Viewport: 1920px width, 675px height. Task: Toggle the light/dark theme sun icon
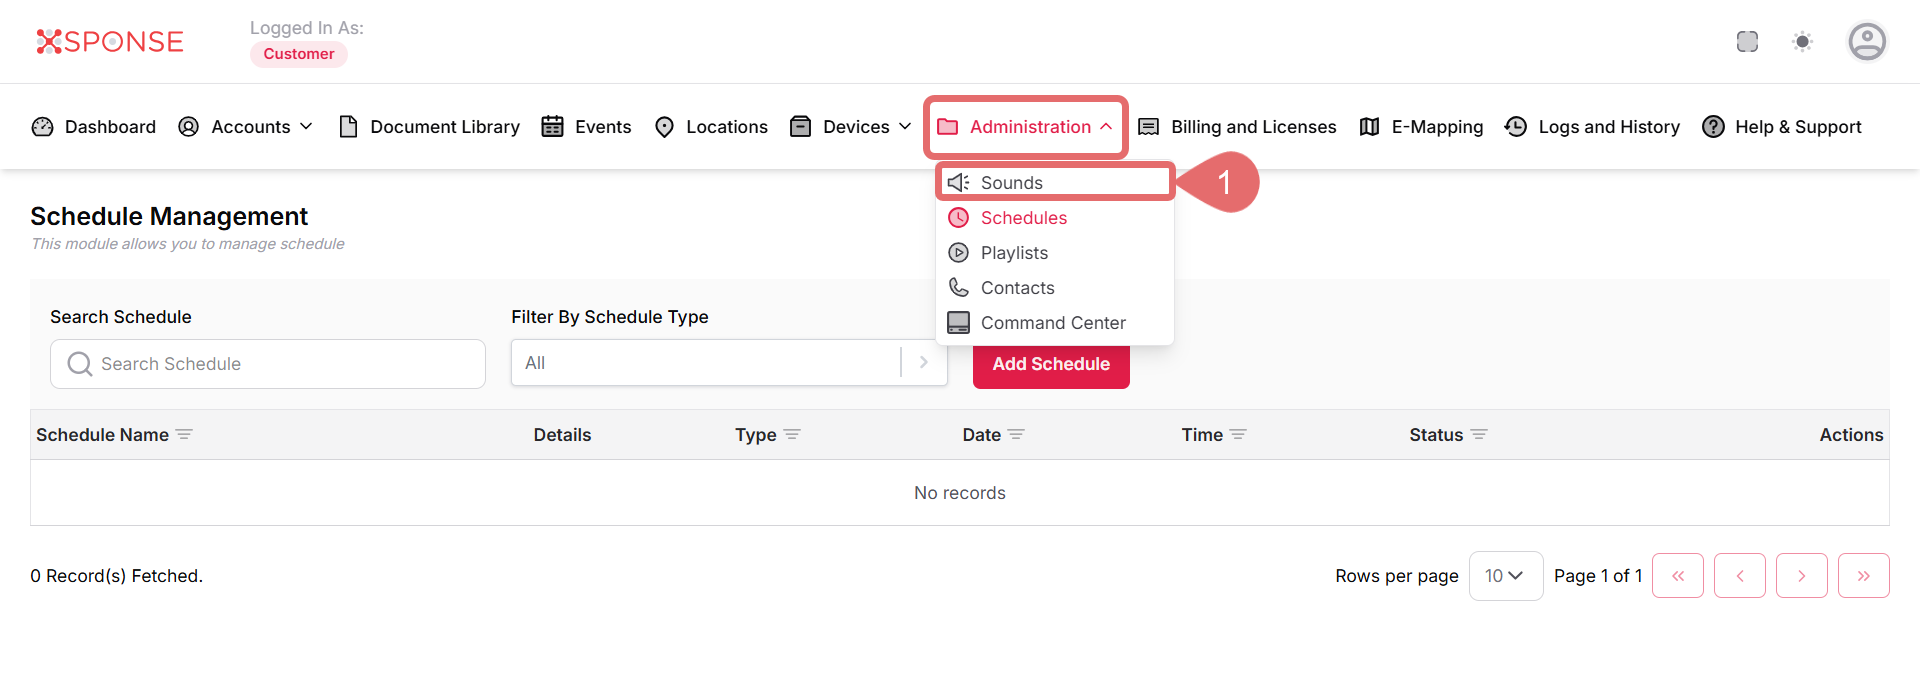[x=1802, y=42]
